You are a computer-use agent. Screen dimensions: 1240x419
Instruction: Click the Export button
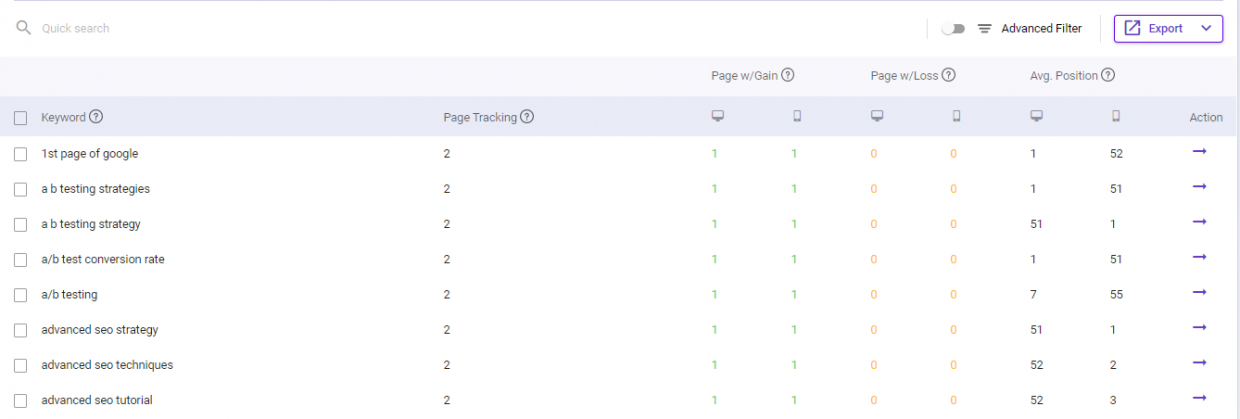pos(1168,28)
